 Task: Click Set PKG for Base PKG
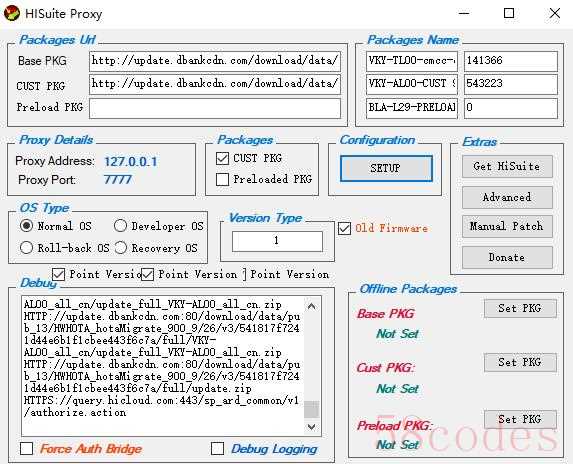(x=520, y=308)
